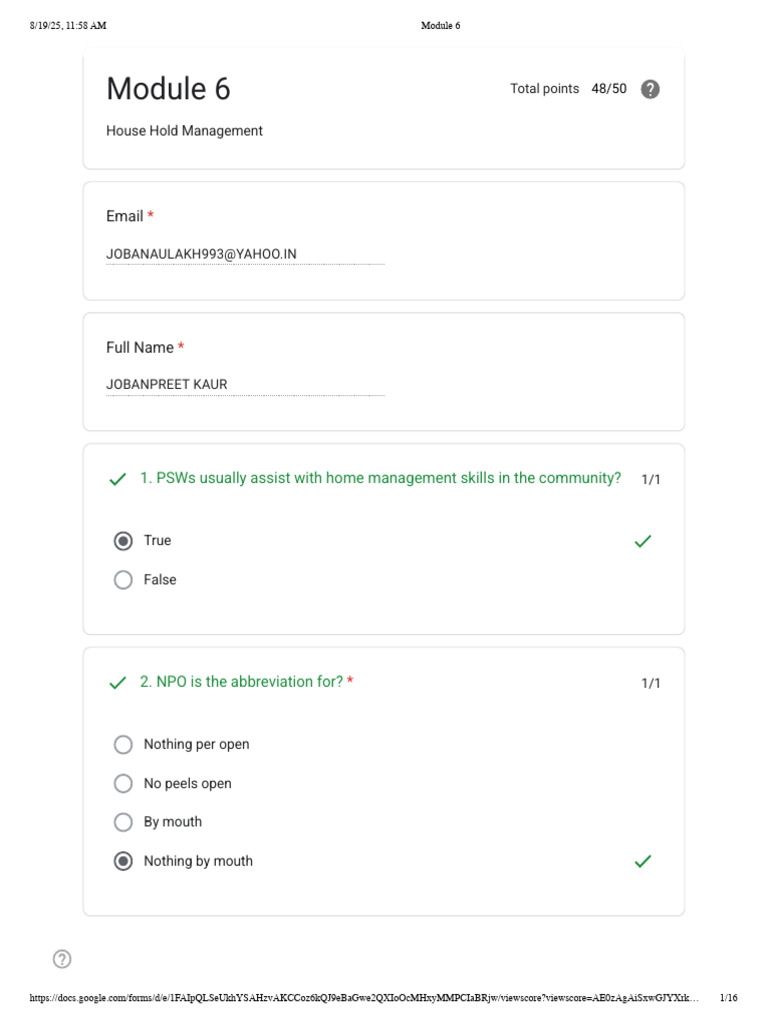Choose the No peels open option

click(x=123, y=783)
